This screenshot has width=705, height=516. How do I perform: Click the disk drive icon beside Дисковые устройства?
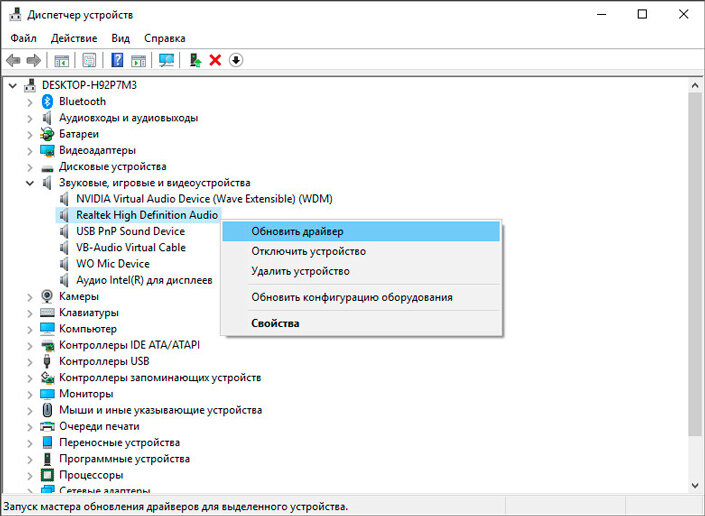point(47,168)
